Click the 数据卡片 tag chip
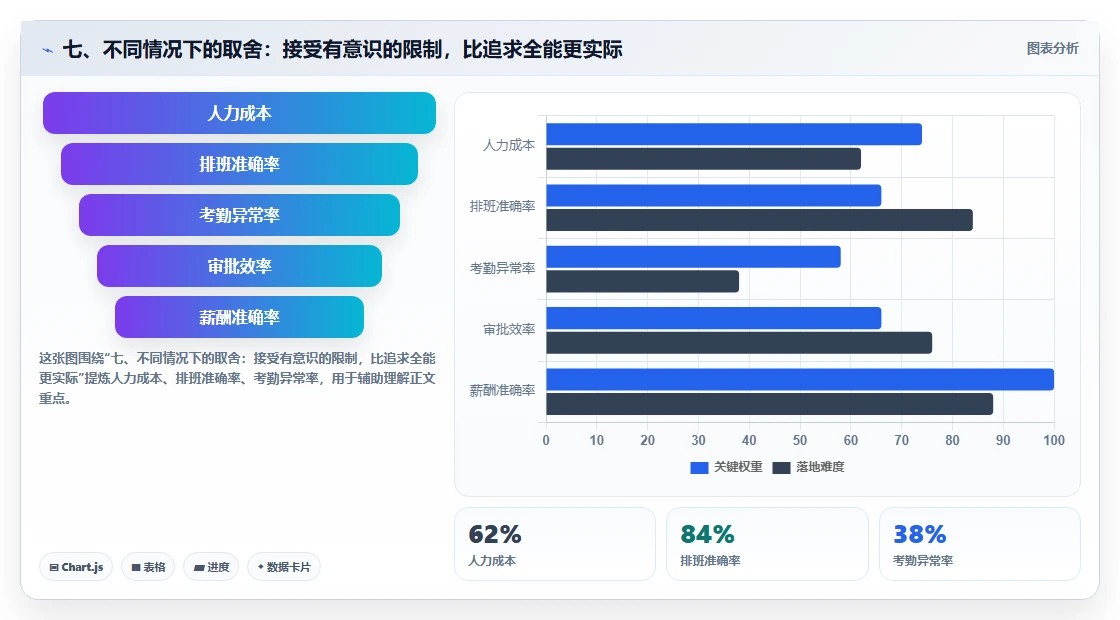Viewport: 1120px width, 620px height. click(x=284, y=567)
